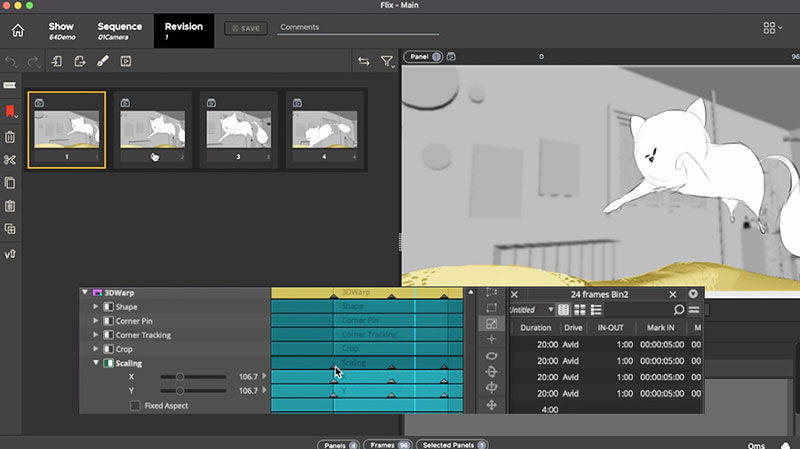Select panel thumbnail 3
Screen dimensions: 800x449
(239, 130)
